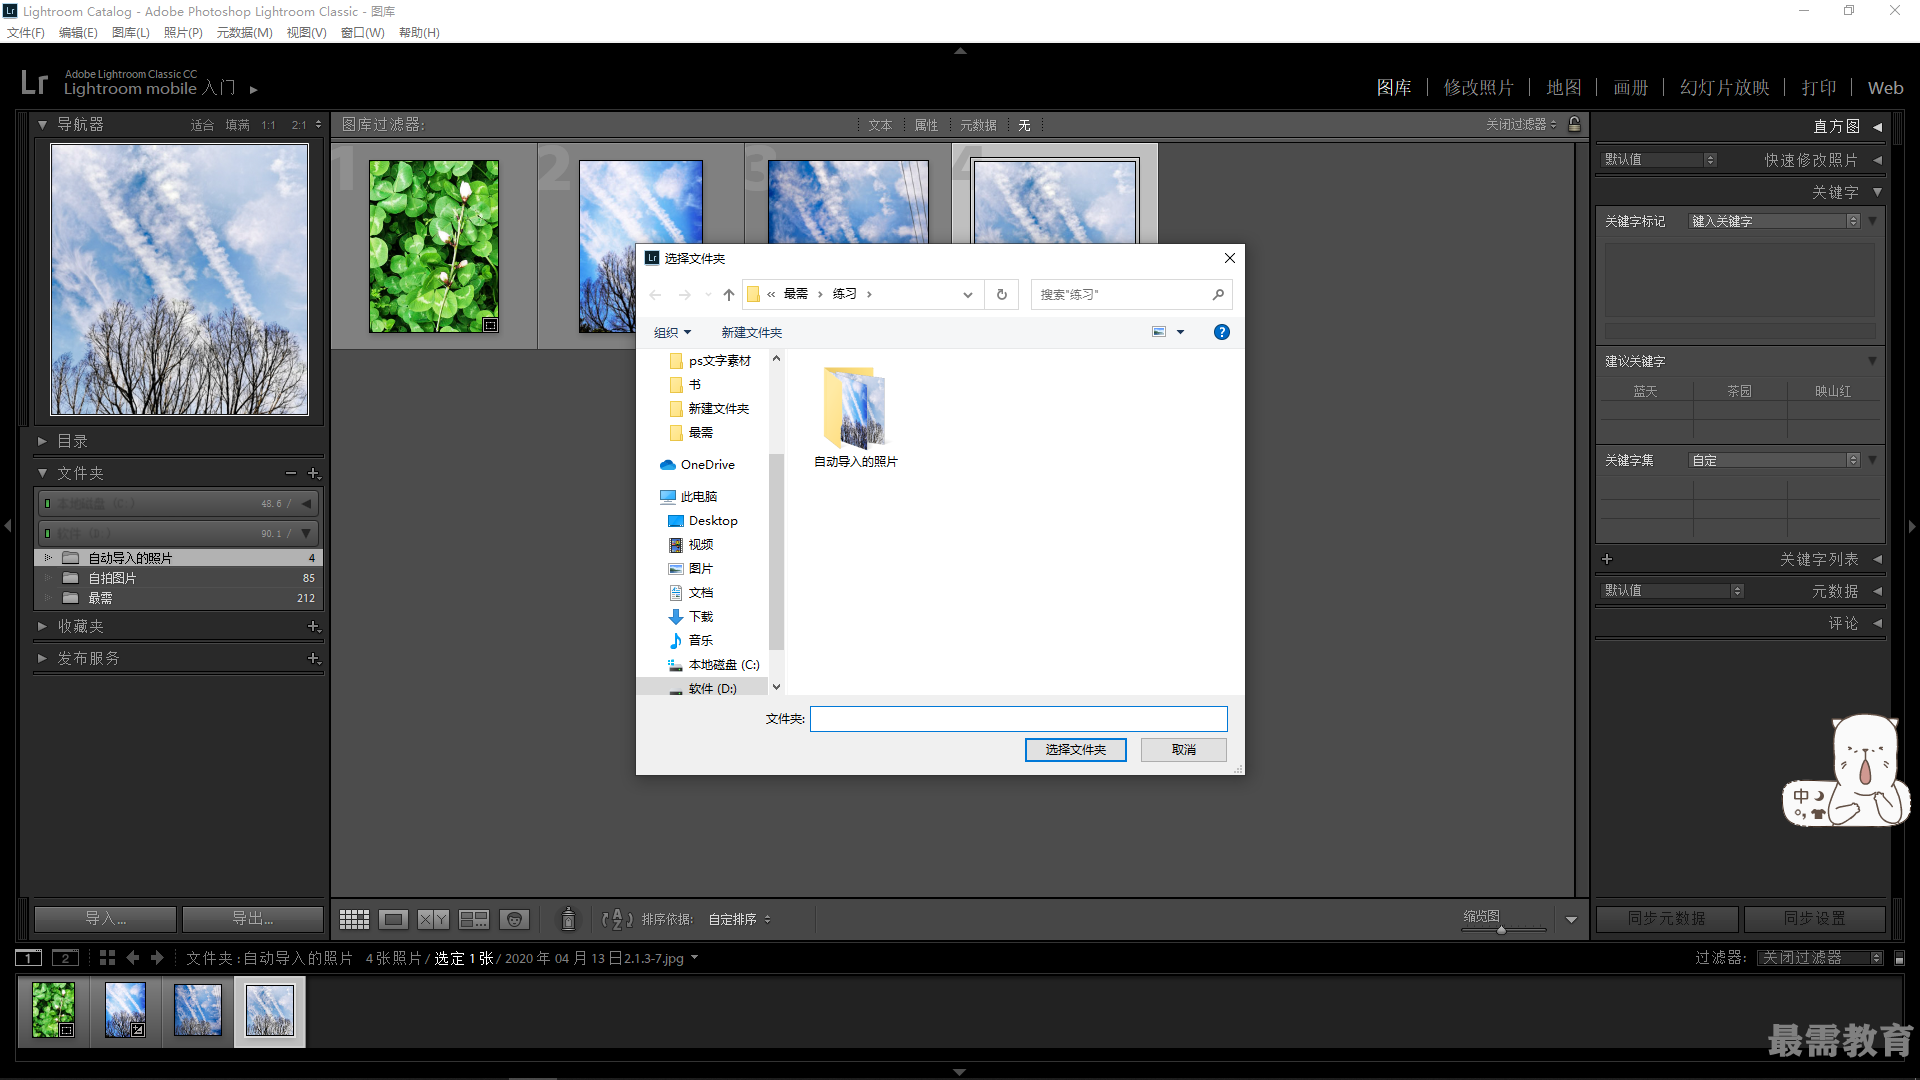Open the 帮助(H) menu

(419, 33)
